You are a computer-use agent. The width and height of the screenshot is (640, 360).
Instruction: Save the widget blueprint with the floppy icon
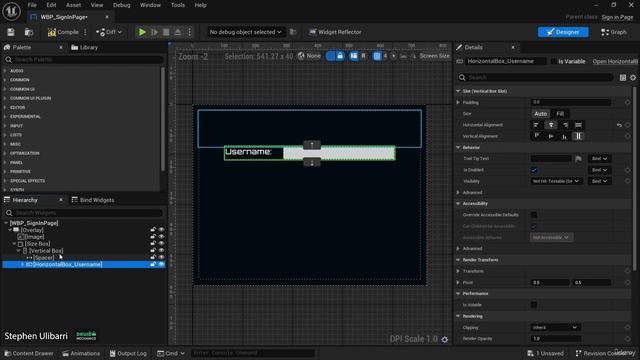pyautogui.click(x=11, y=32)
